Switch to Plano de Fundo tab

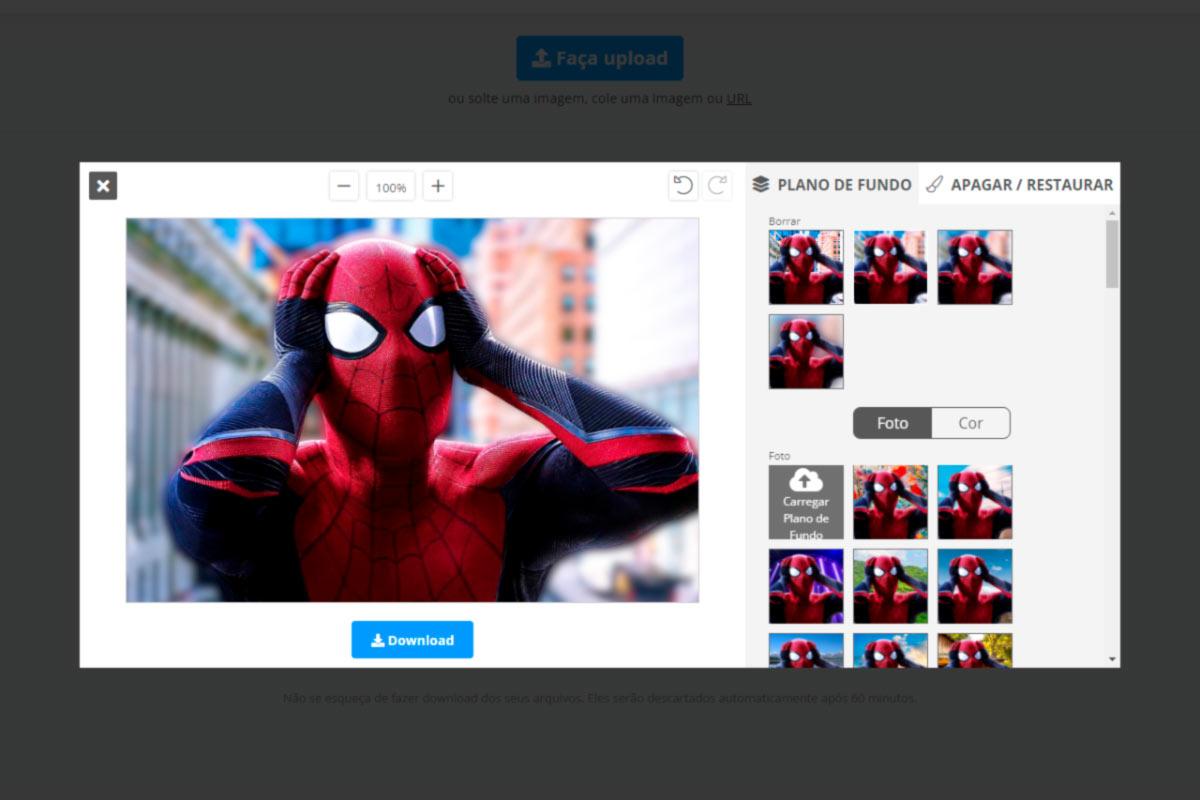point(832,185)
